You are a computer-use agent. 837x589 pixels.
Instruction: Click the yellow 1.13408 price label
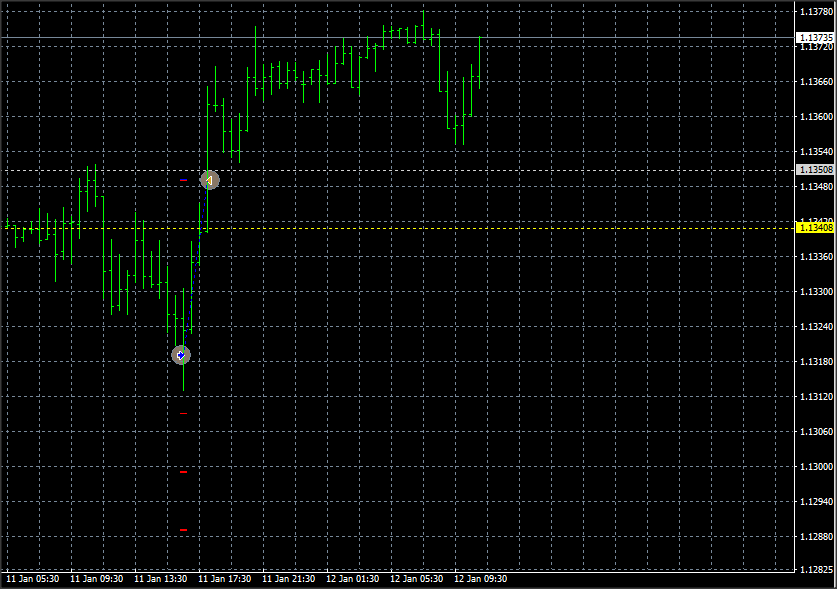(815, 228)
